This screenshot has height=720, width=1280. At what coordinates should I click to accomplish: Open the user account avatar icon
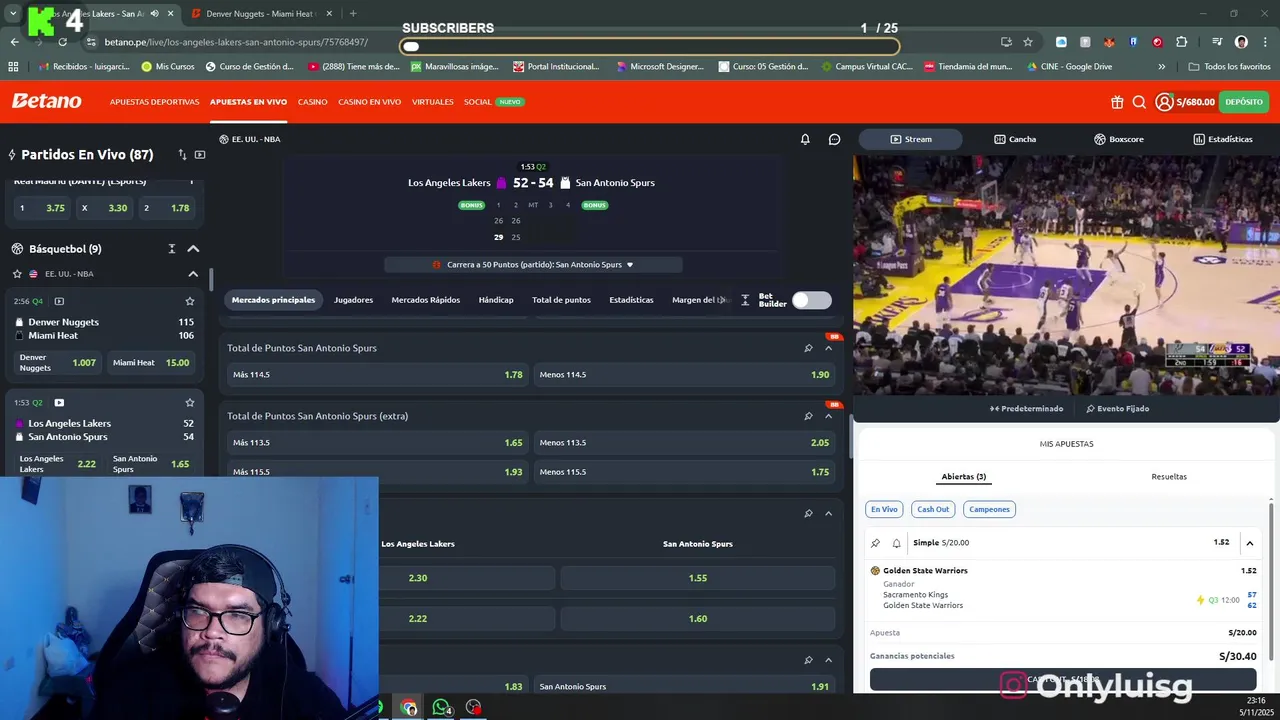[1164, 102]
